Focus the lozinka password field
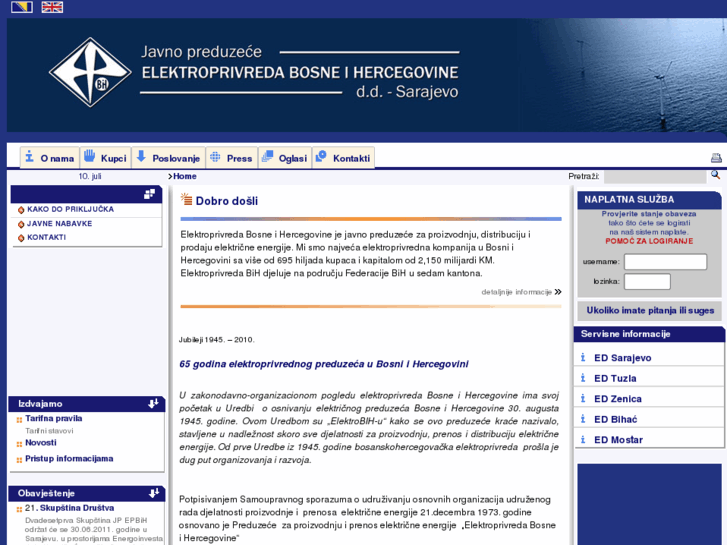Viewport: 727px width, 545px height. [647, 282]
